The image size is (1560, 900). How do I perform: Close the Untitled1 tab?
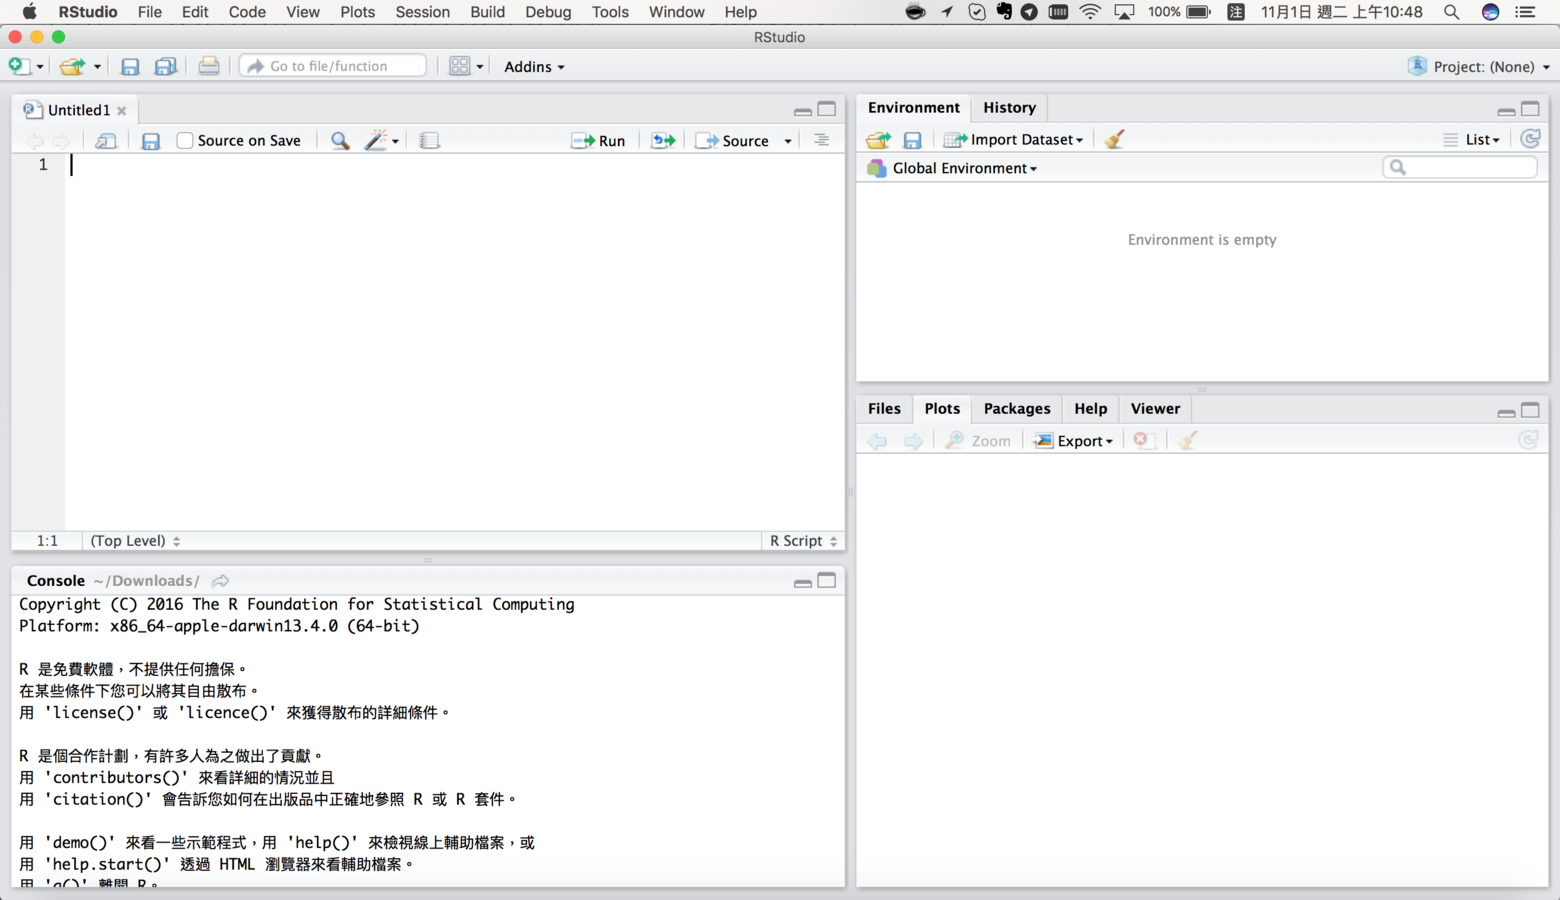point(122,111)
